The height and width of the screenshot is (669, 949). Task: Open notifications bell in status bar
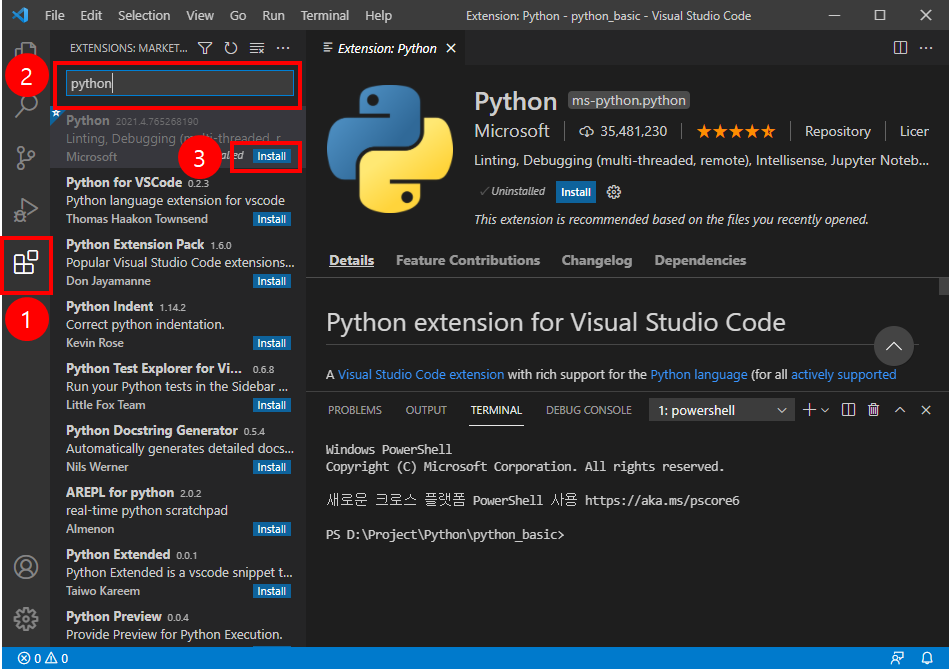[x=927, y=658]
